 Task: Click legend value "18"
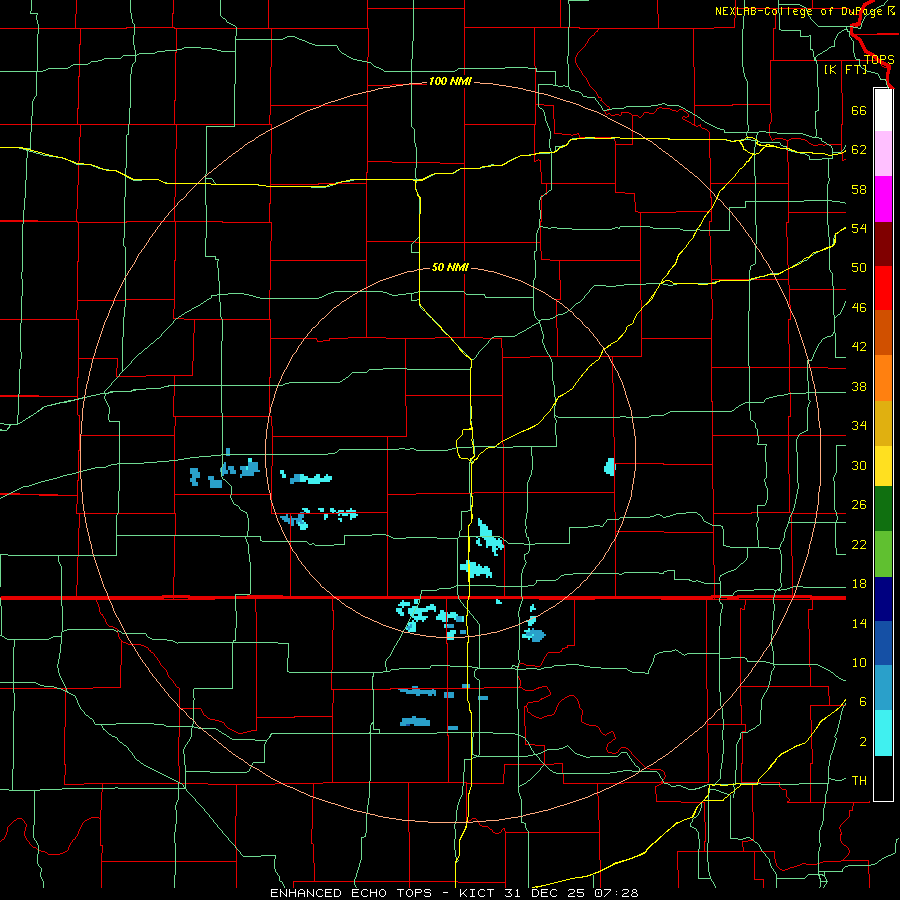(859, 584)
